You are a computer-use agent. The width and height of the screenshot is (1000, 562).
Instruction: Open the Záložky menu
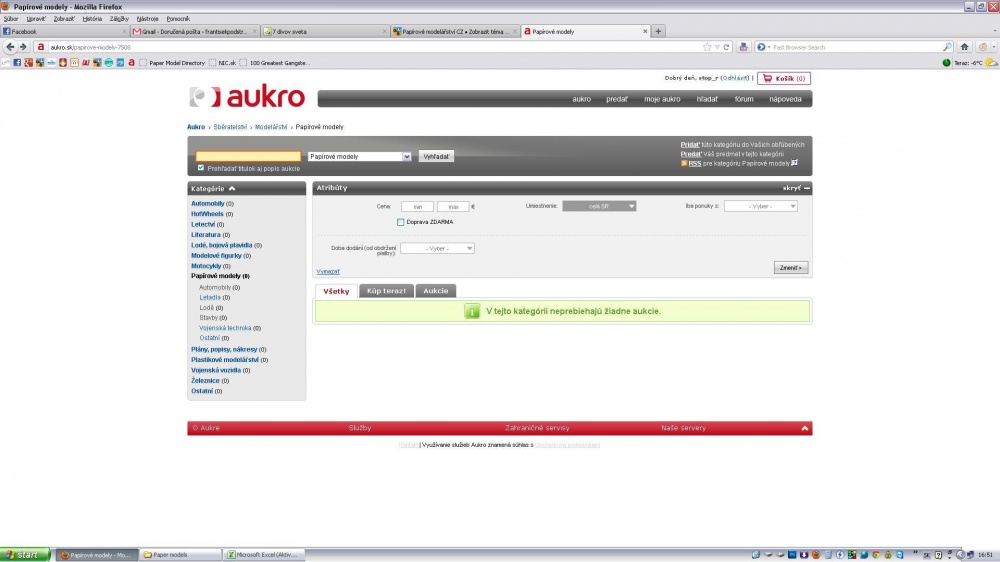[x=119, y=18]
